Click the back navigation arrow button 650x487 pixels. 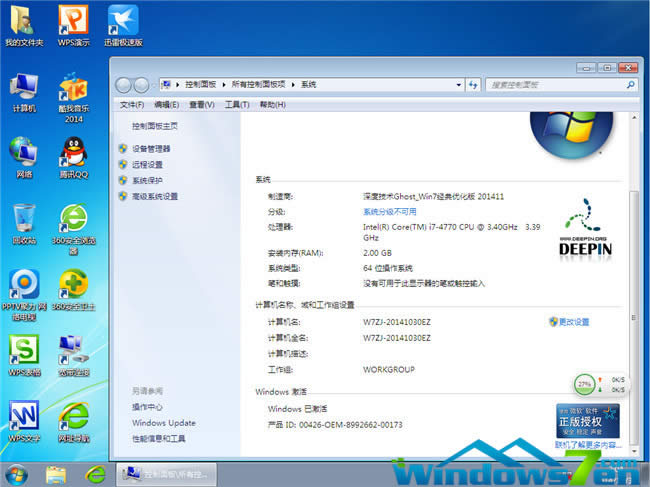point(125,85)
